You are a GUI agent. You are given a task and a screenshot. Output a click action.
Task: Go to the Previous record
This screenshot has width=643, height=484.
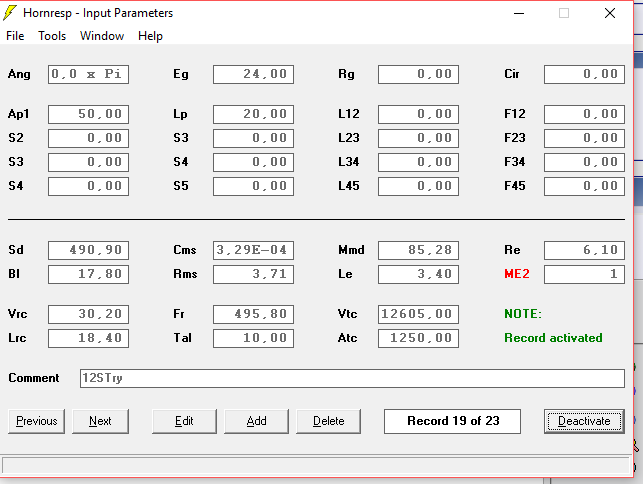click(x=36, y=421)
